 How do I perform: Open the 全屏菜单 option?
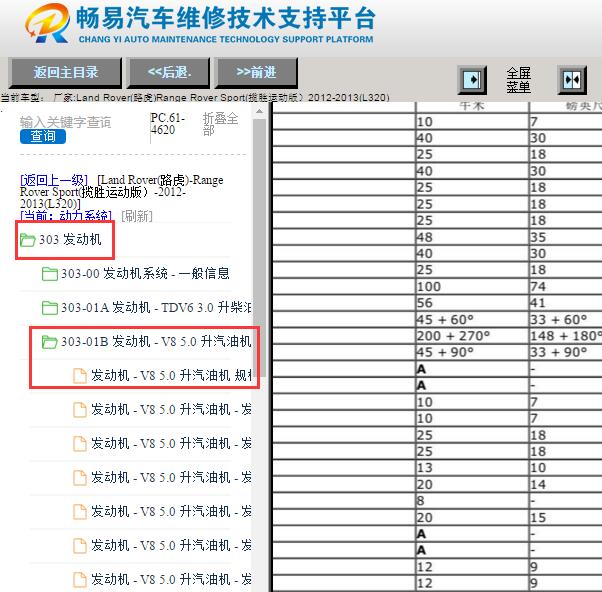pyautogui.click(x=518, y=80)
